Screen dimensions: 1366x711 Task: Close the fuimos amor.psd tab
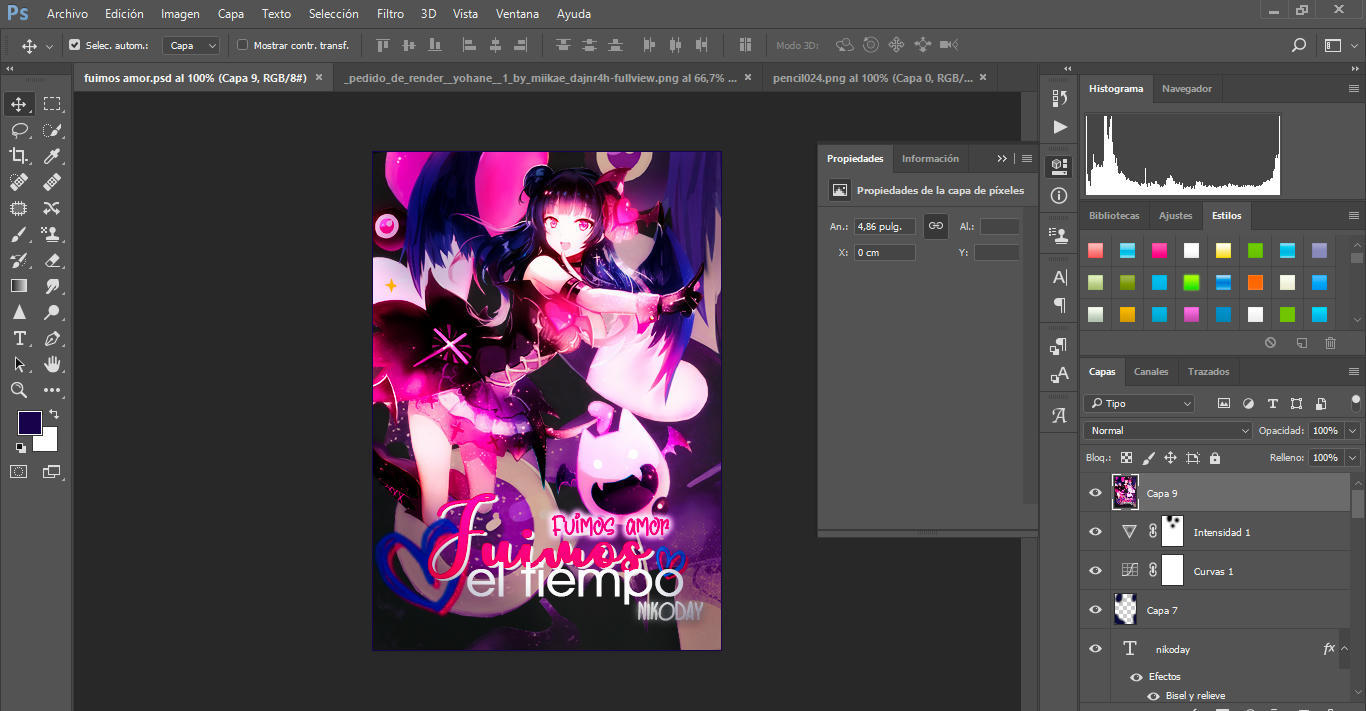319,77
